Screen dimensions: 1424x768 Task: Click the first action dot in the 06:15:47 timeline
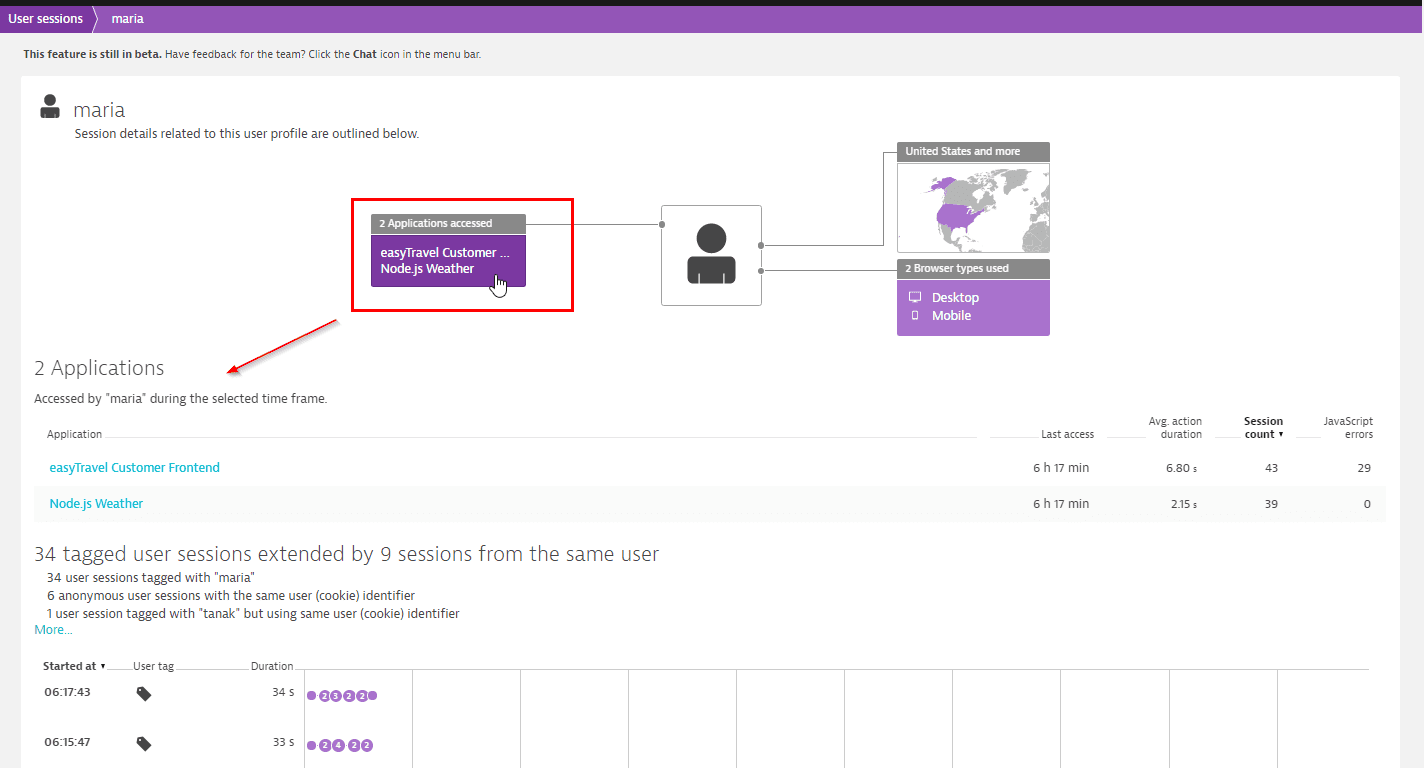point(311,745)
